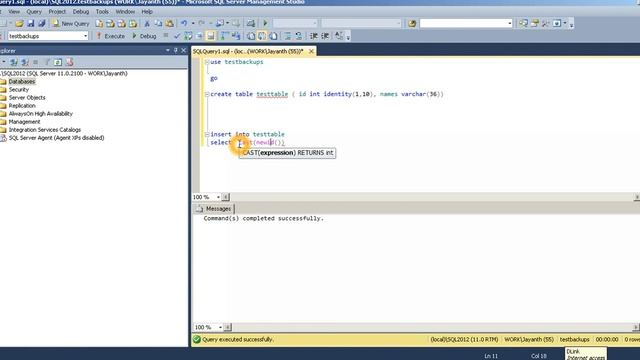Click the editor horizontal scrollbar left arrow
Image resolution: width=640 pixels, height=360 pixels.
(x=225, y=197)
